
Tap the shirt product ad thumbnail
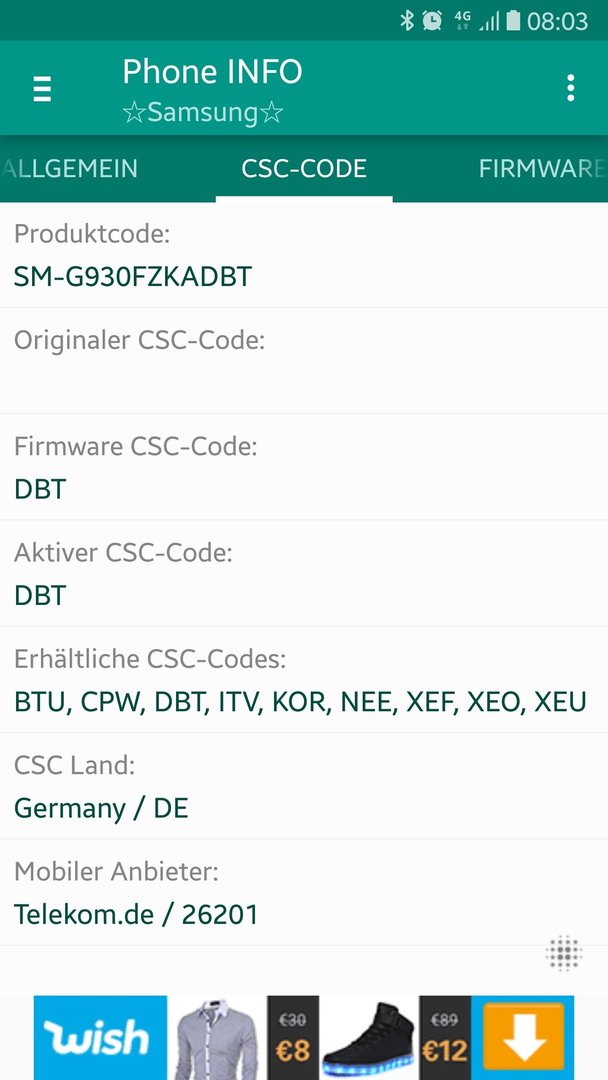[217, 1037]
